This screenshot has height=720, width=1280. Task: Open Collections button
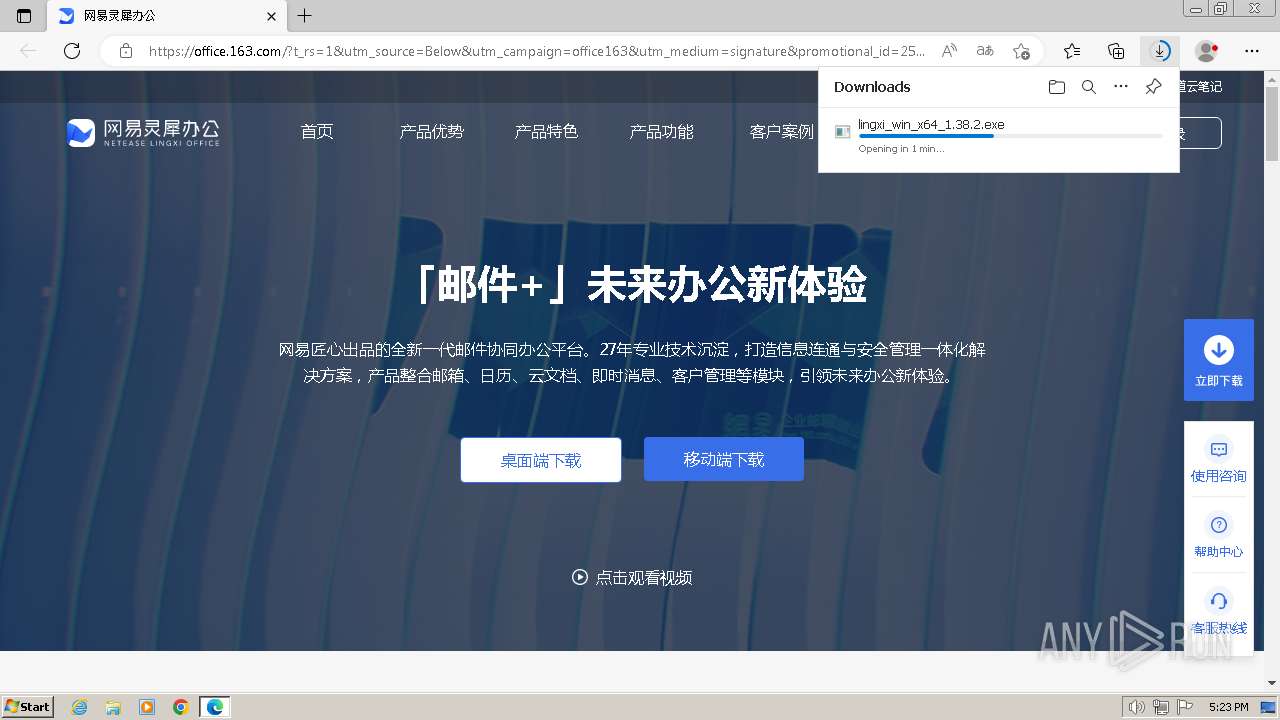click(x=1116, y=51)
